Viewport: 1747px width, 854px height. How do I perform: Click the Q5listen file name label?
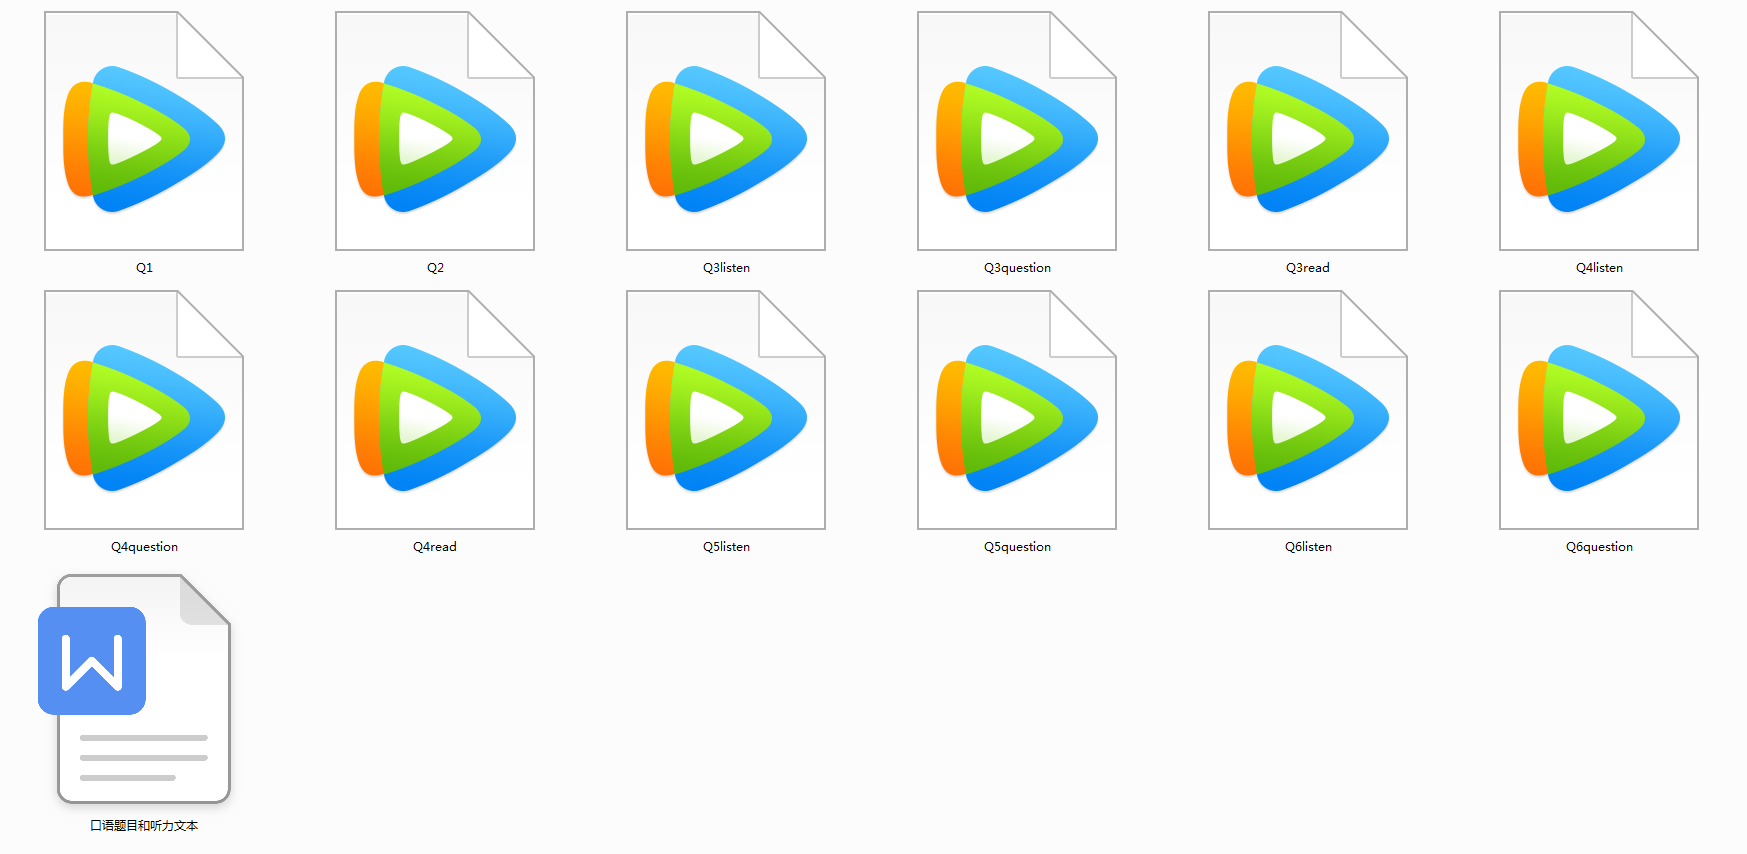click(x=726, y=547)
